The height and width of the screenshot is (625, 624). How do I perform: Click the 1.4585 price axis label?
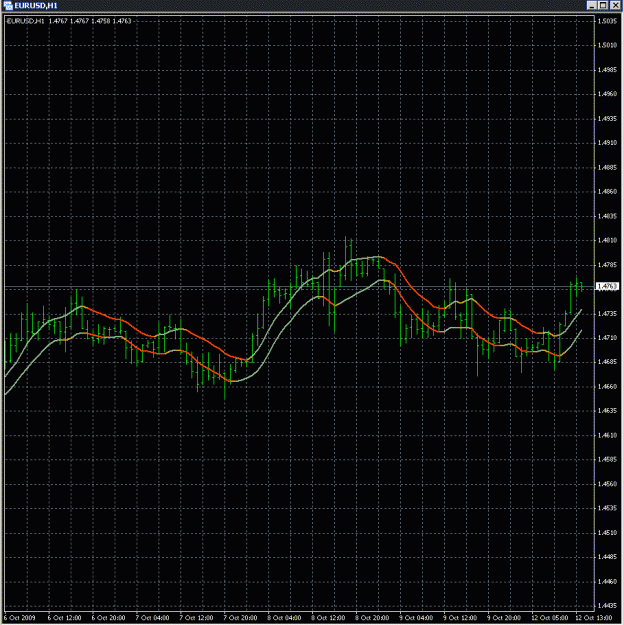point(607,460)
